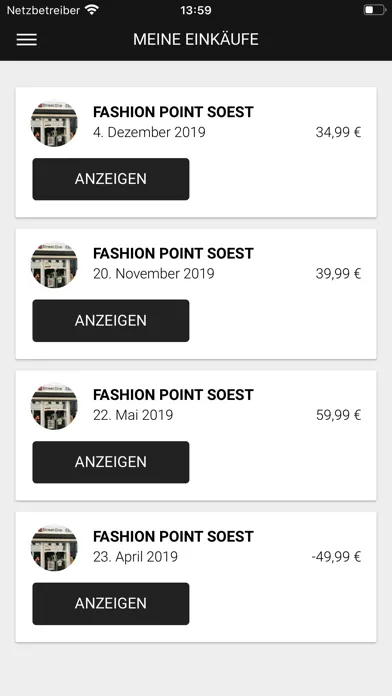The height and width of the screenshot is (696, 392).
Task: Open the hamburger menu icon
Action: (x=27, y=40)
